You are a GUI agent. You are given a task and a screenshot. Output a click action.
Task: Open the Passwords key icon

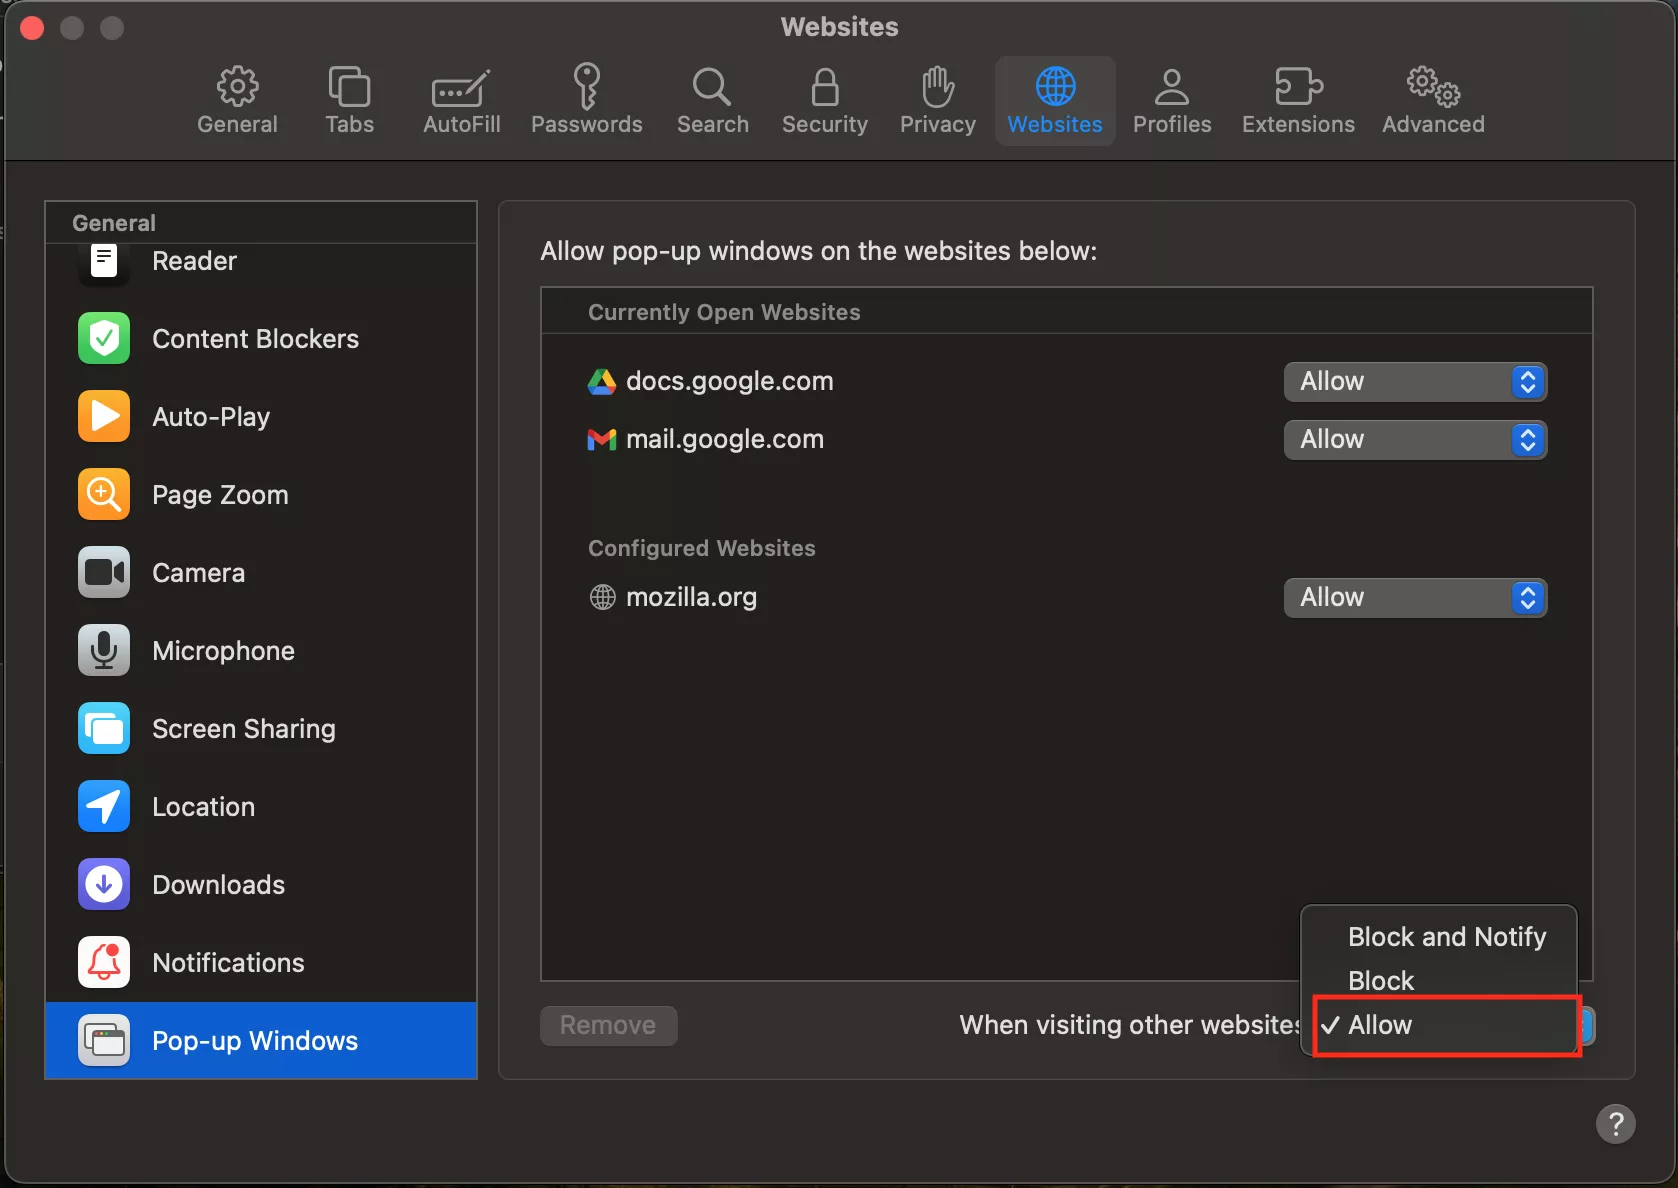(x=587, y=87)
